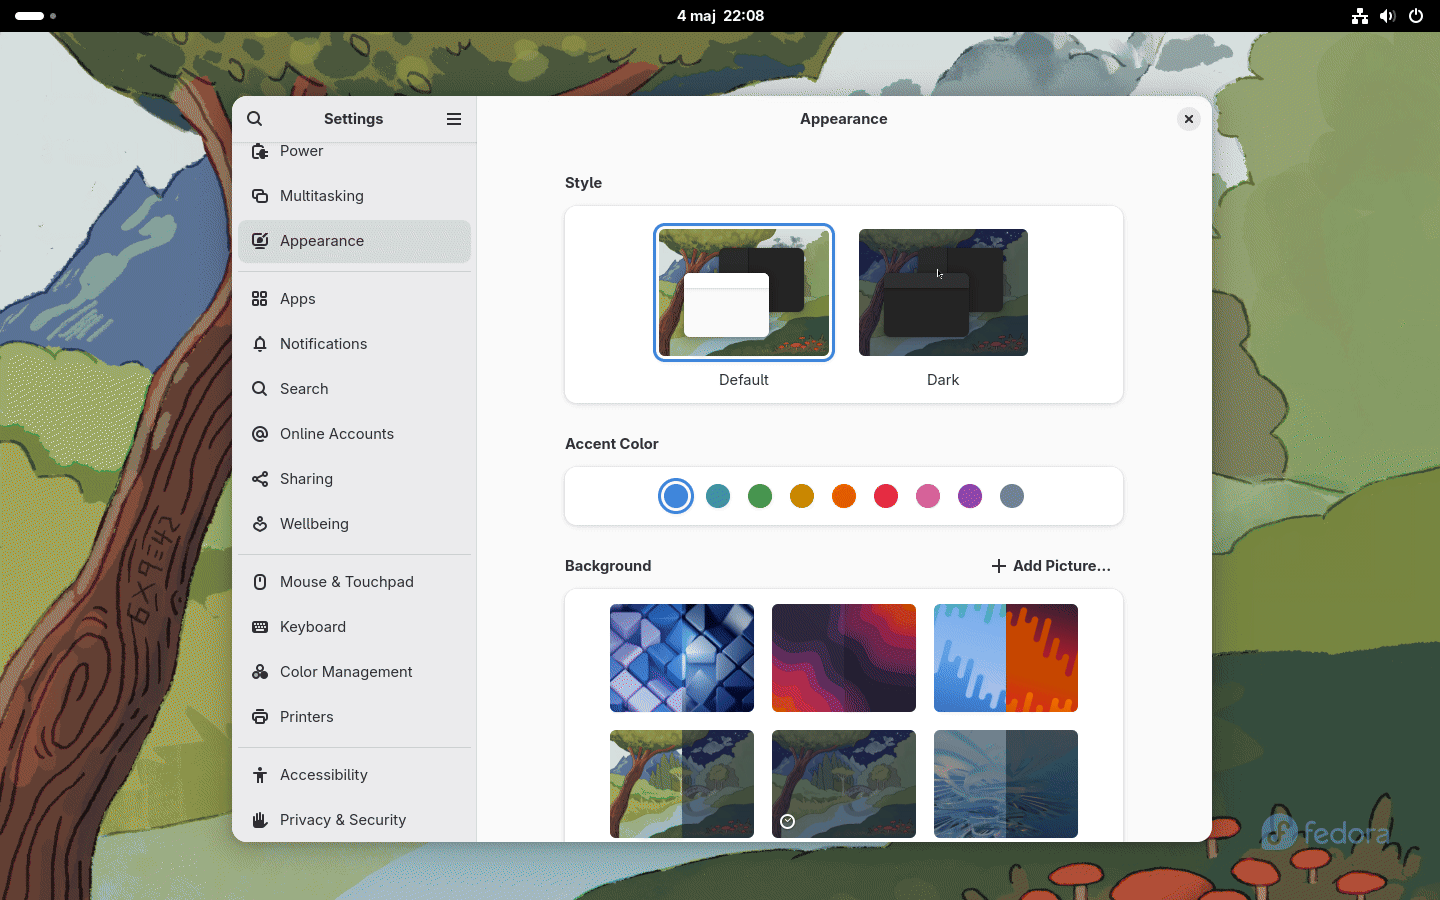Click the Mouse & Touchpad icon
The height and width of the screenshot is (900, 1440).
coord(260,582)
